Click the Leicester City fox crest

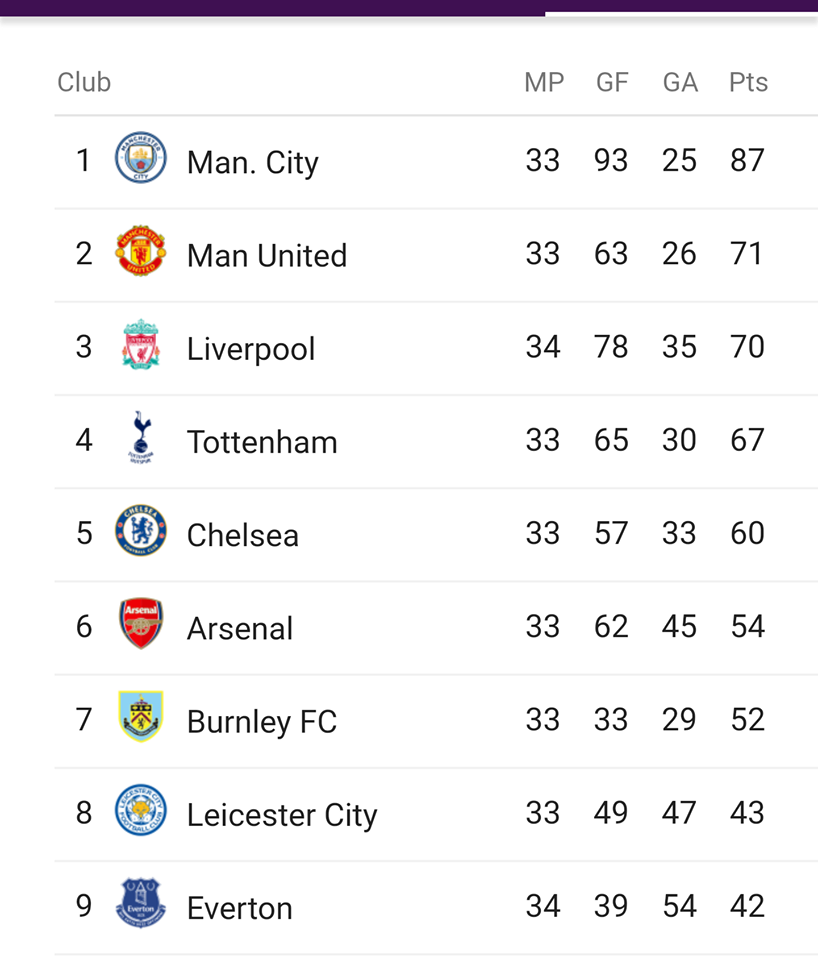[141, 810]
